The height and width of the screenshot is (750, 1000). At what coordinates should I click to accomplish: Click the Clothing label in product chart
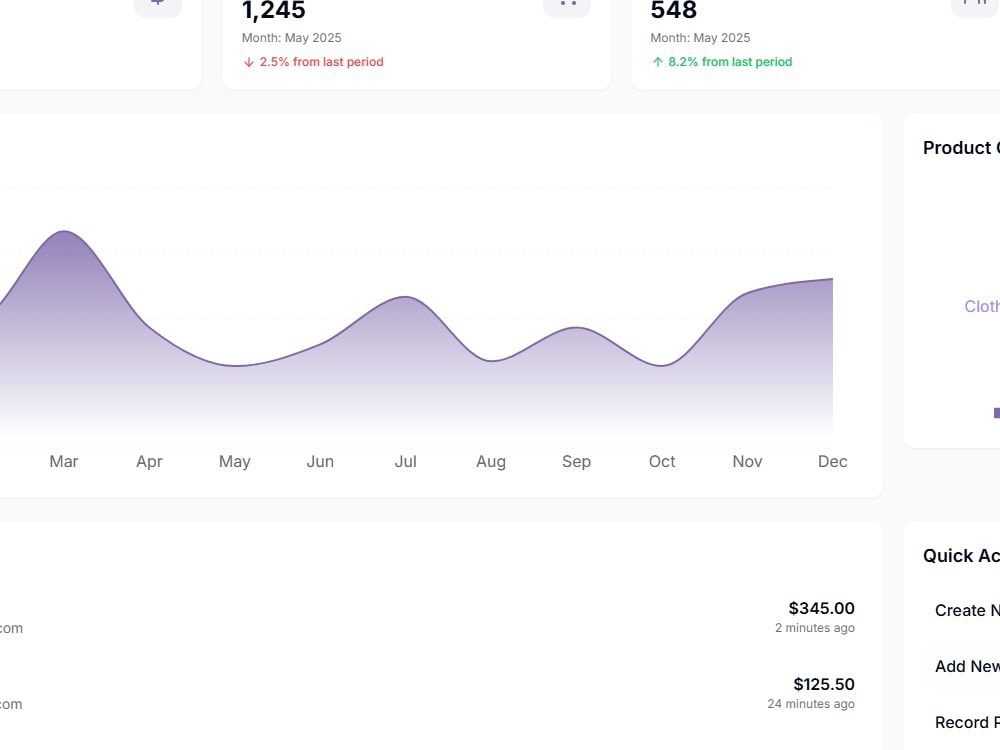tap(982, 306)
